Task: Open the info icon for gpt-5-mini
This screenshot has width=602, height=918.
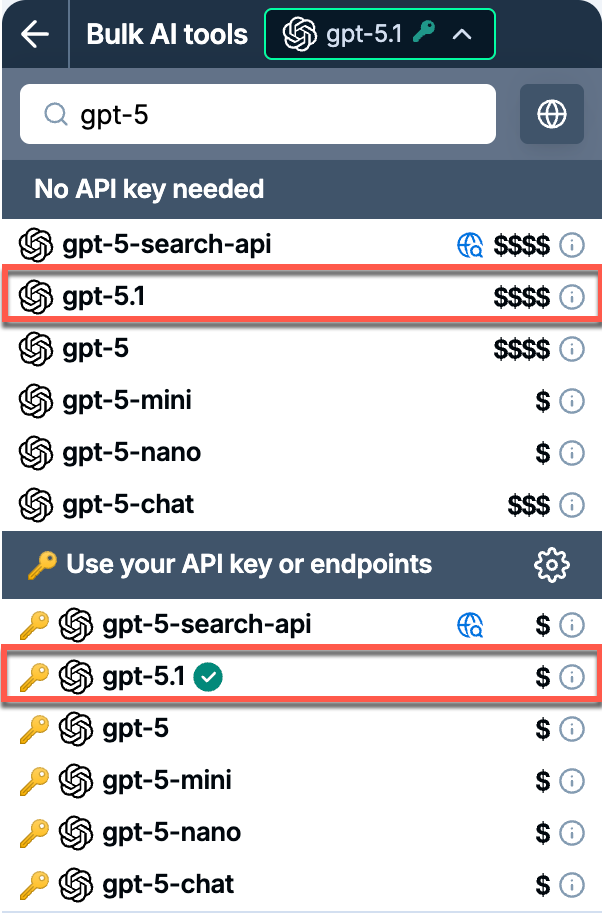Action: (572, 400)
